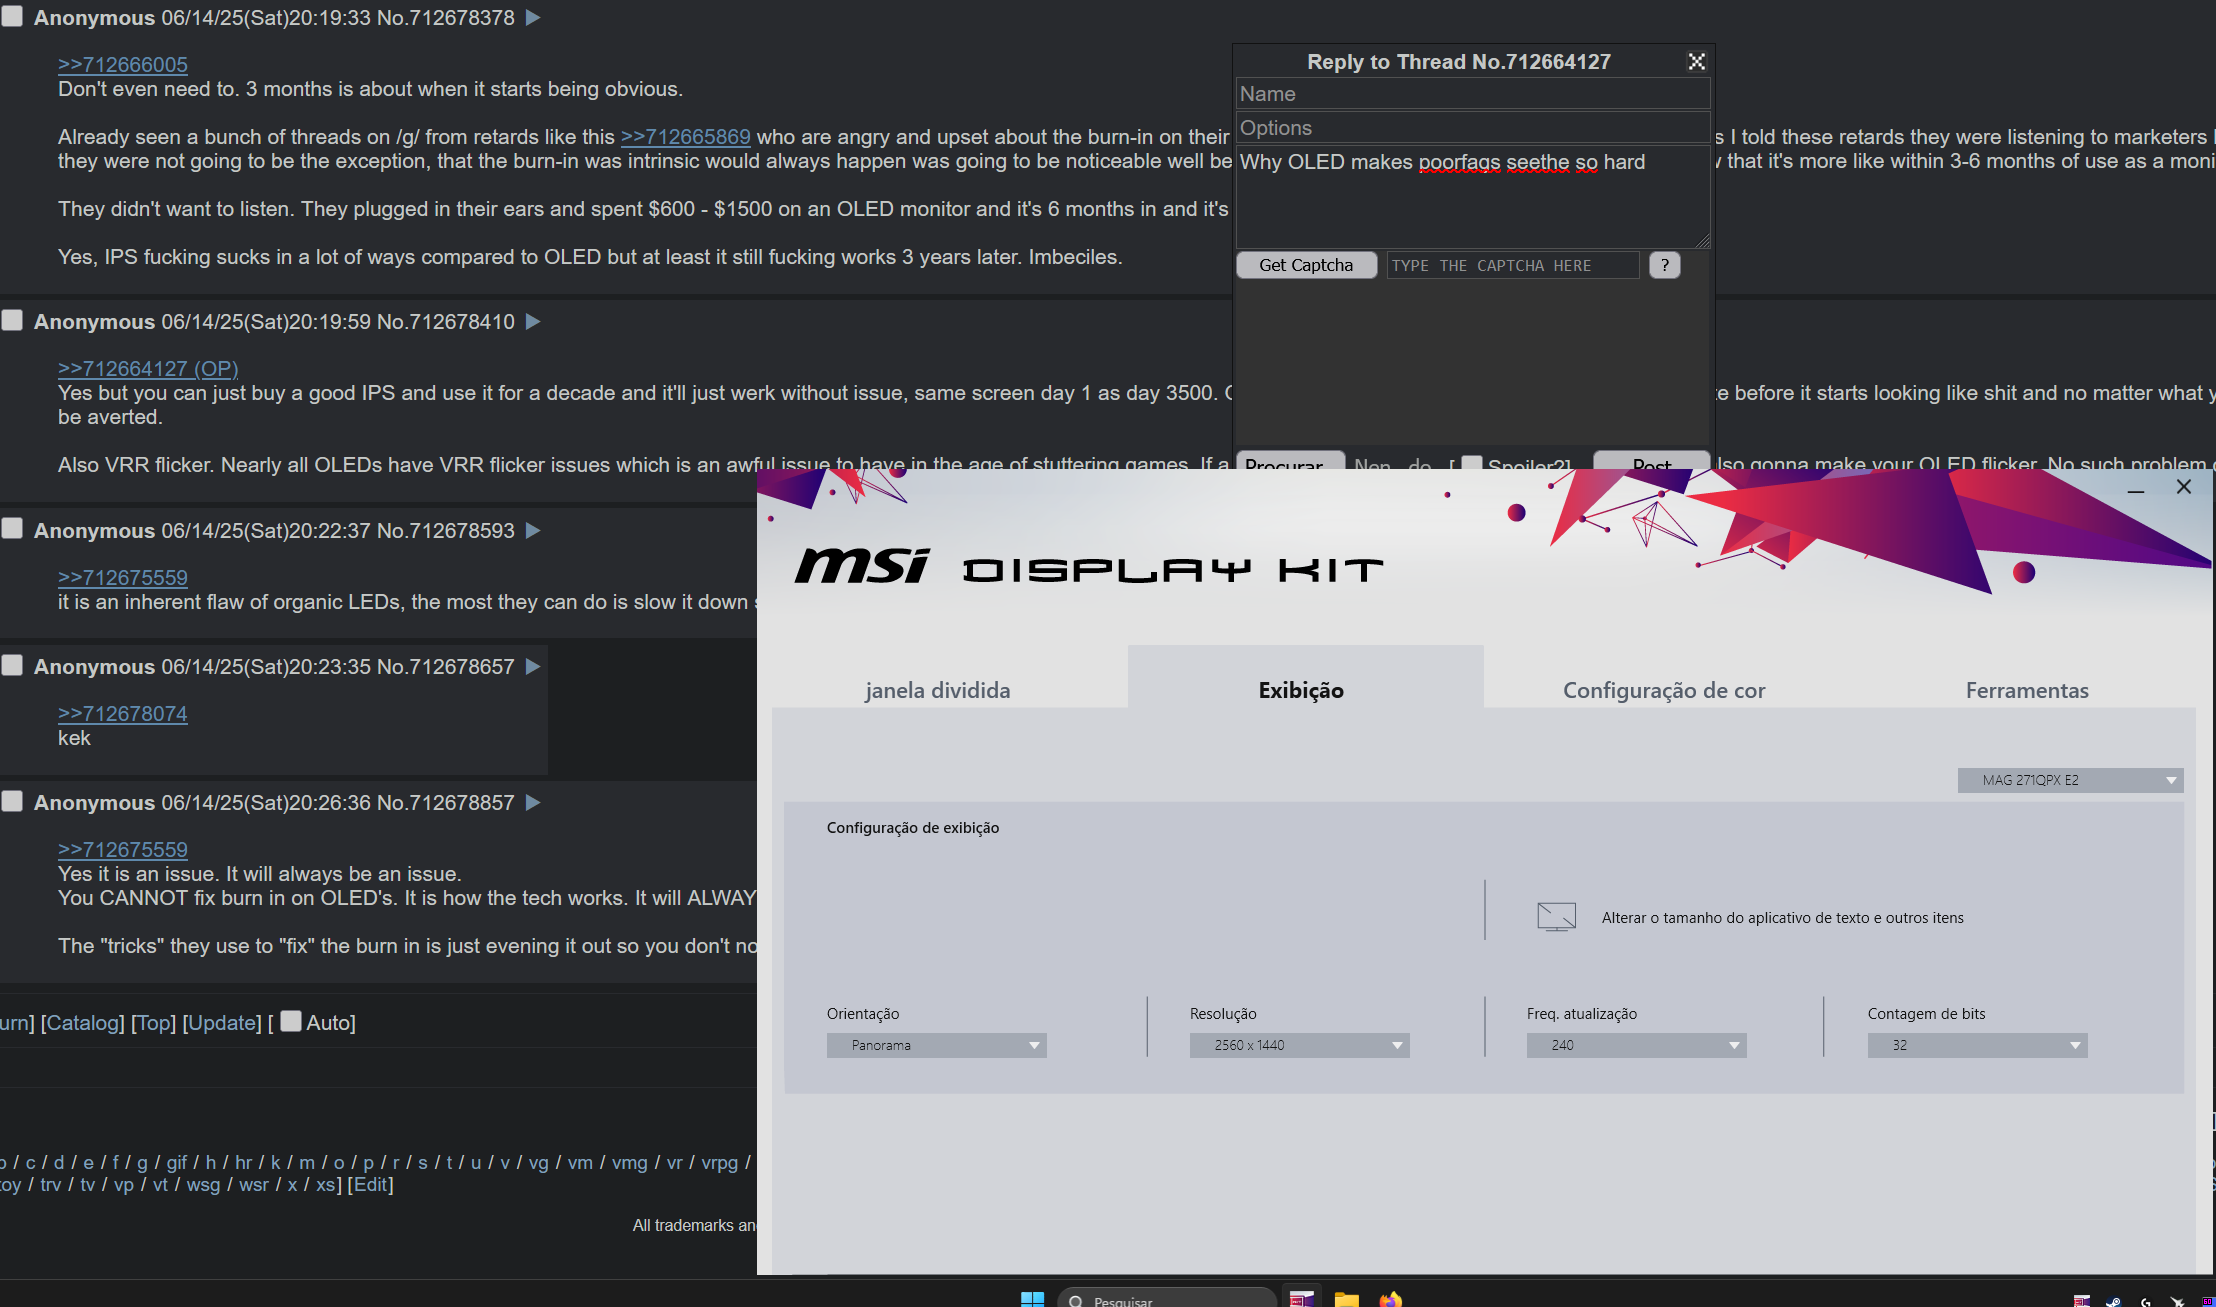
Task: Click the Post button in the reply form
Action: (1651, 461)
